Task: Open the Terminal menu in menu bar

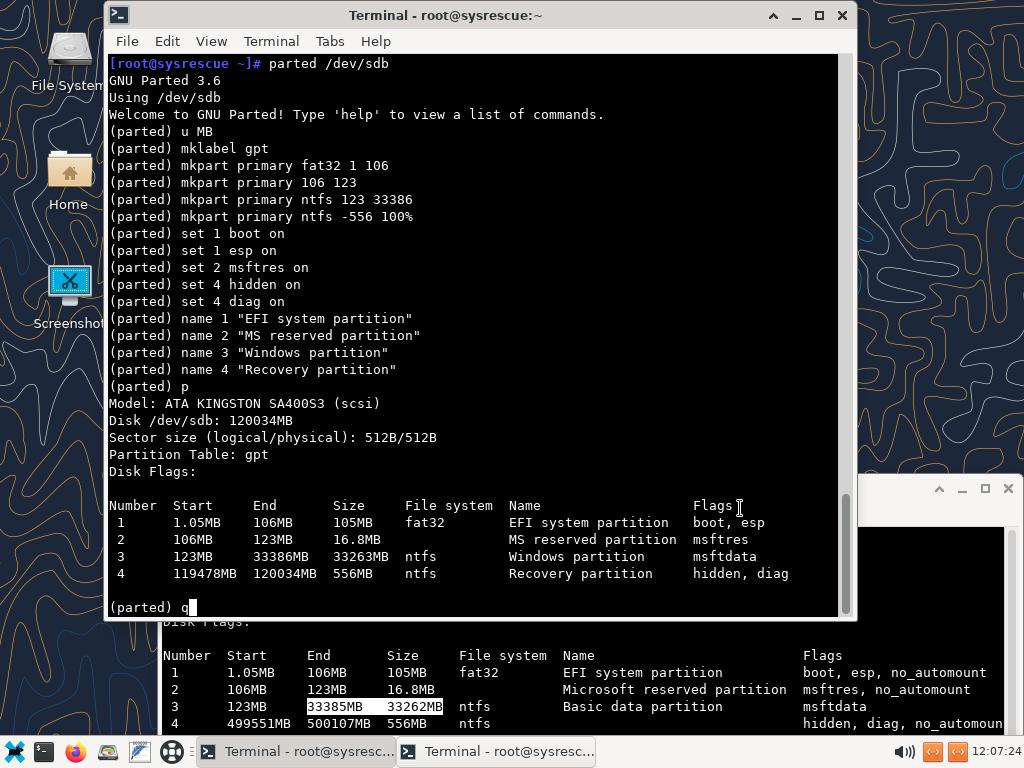Action: (x=271, y=41)
